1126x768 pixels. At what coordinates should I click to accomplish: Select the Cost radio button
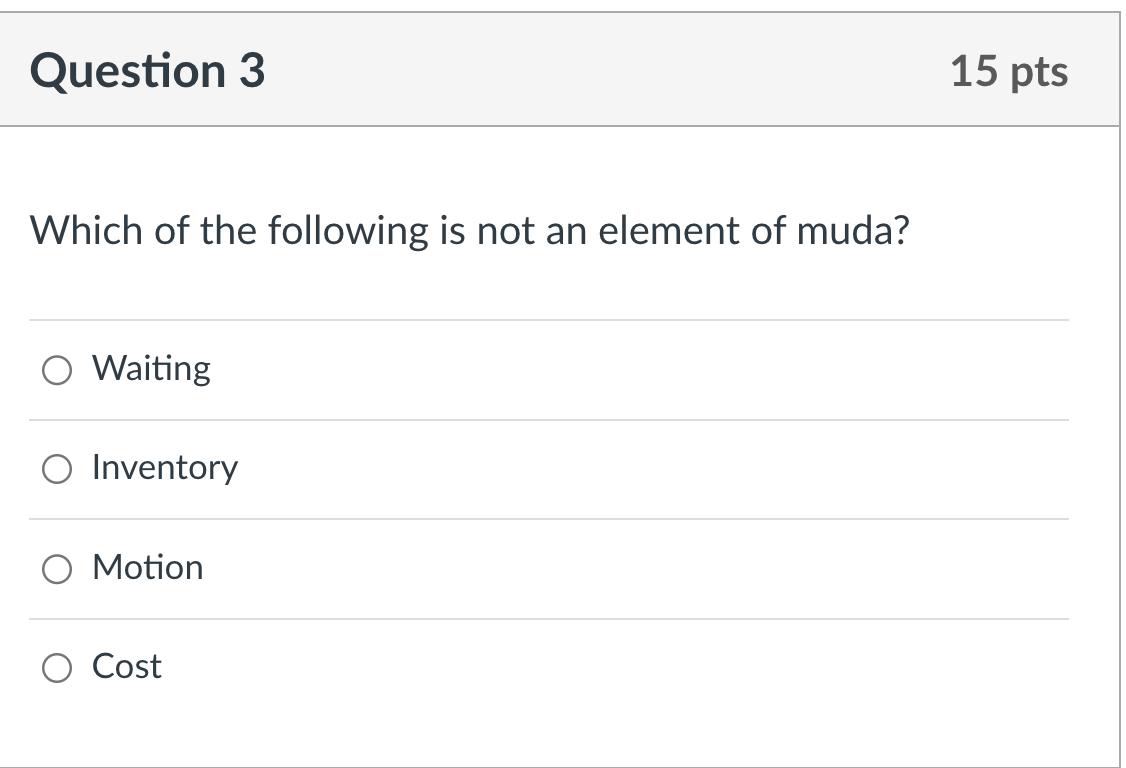[57, 667]
